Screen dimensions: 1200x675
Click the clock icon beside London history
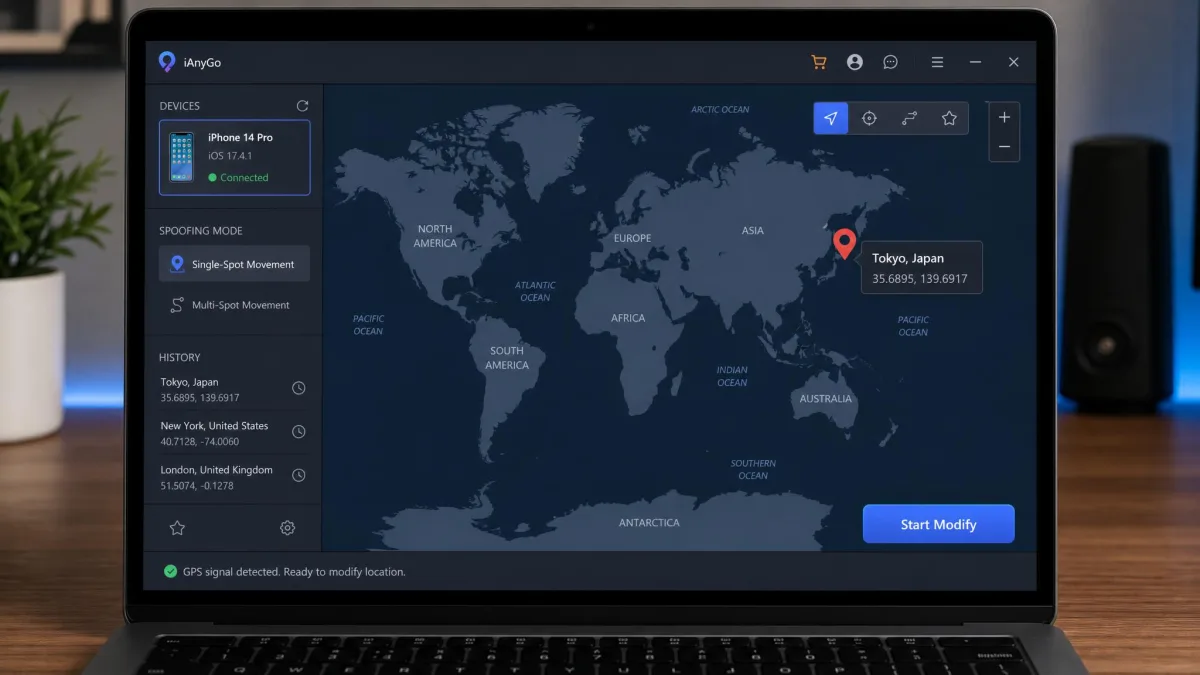pos(298,476)
